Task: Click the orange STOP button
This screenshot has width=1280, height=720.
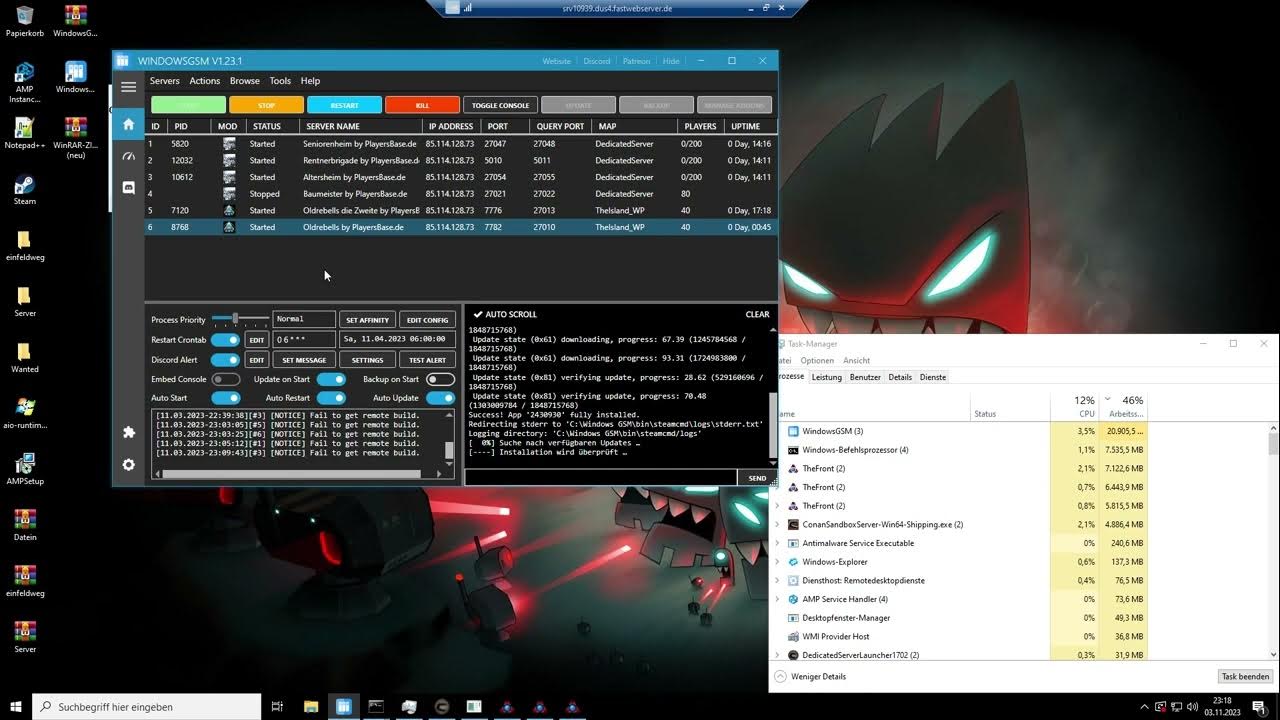Action: 266,105
